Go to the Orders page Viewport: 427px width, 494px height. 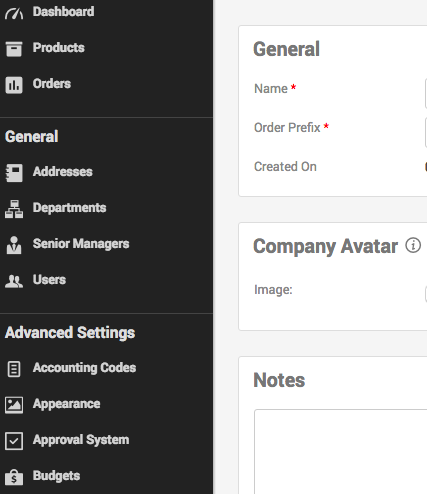pyautogui.click(x=52, y=84)
